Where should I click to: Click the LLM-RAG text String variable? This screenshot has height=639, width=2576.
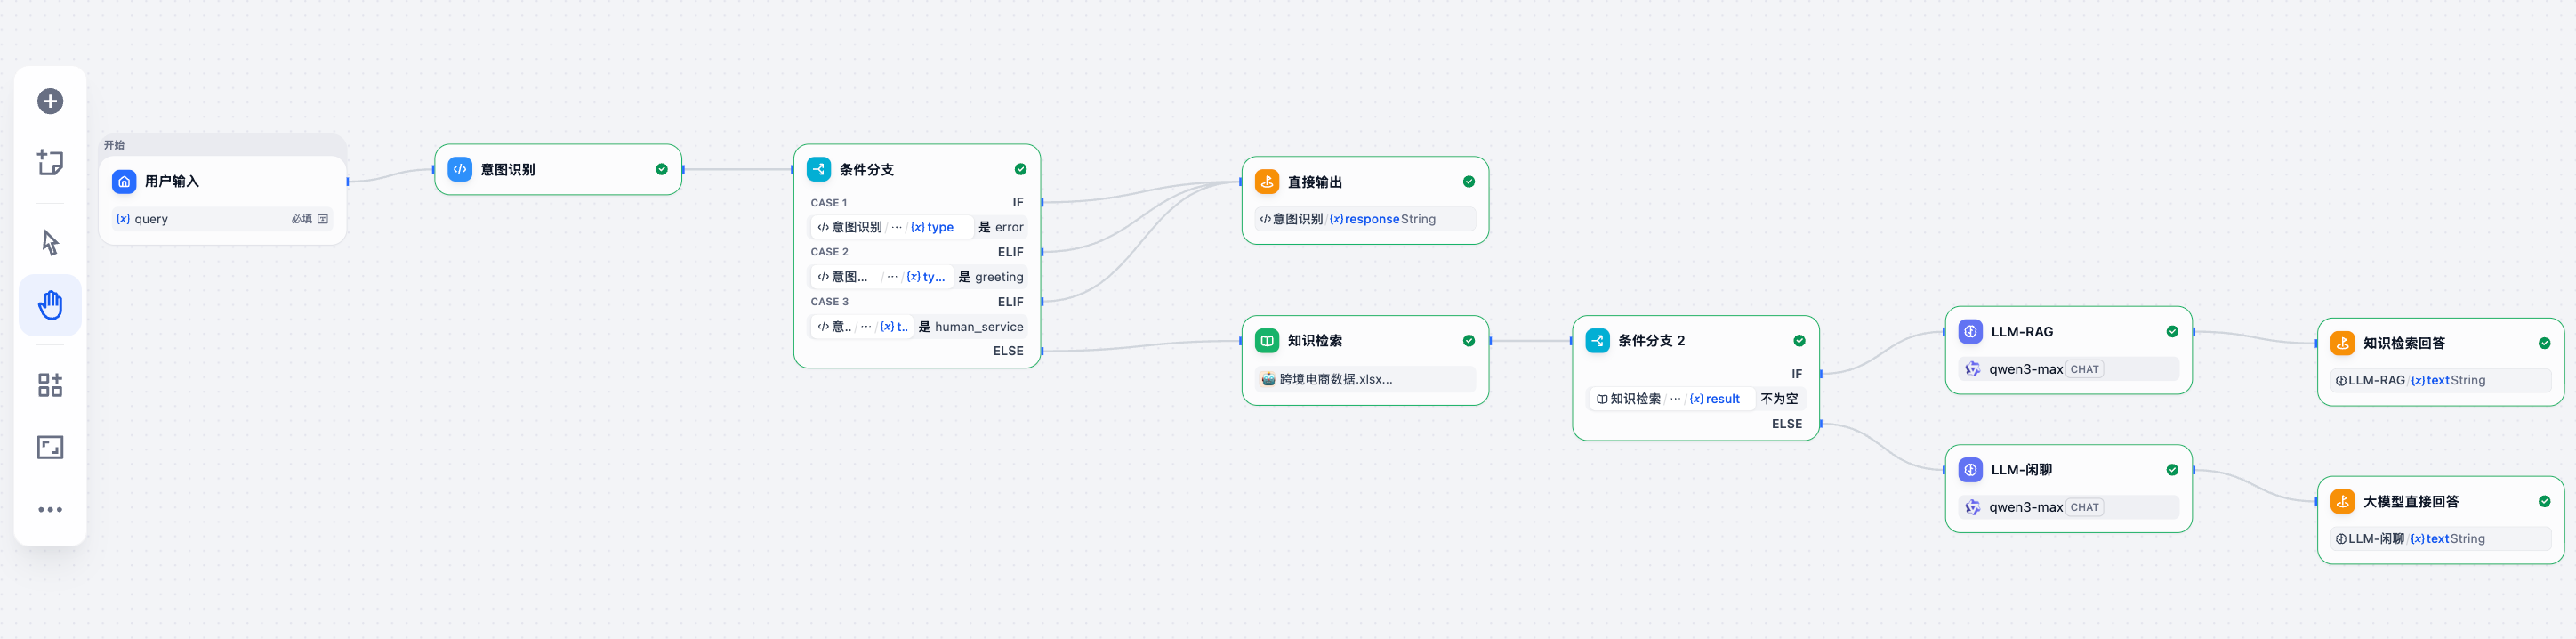[2440, 380]
